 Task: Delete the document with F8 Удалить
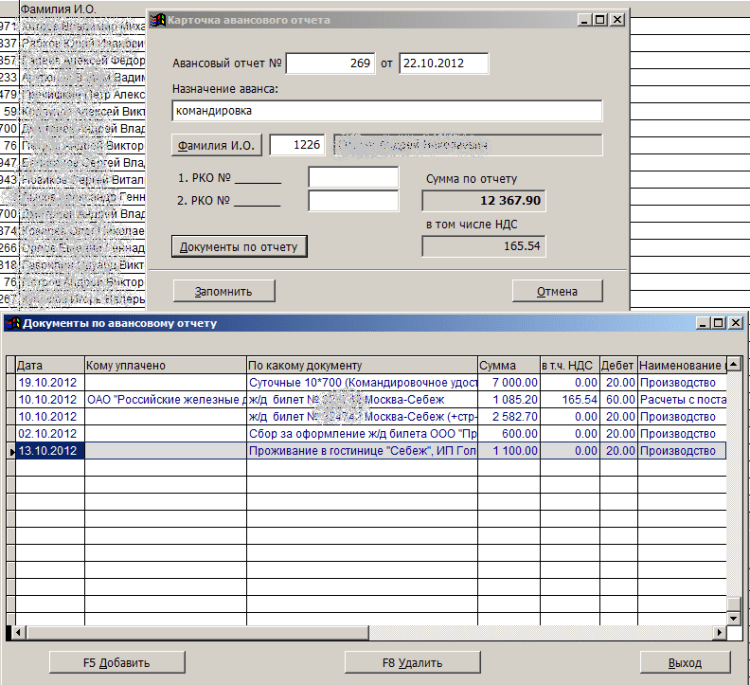click(x=412, y=663)
